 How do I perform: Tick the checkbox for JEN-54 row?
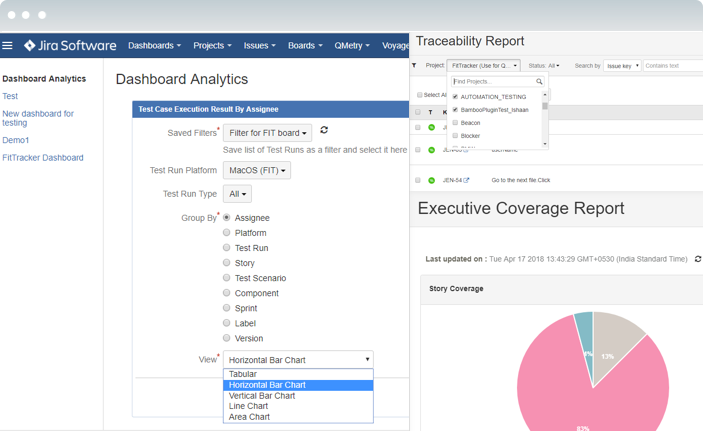418,180
